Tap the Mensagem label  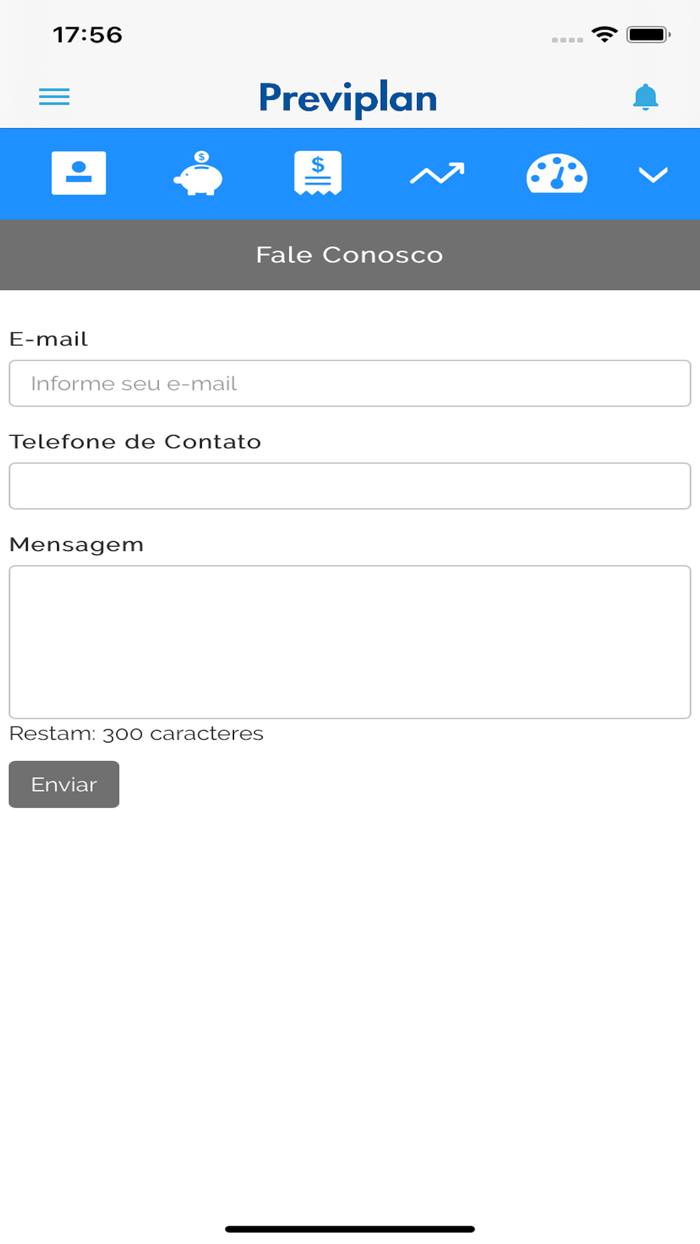[x=76, y=544]
